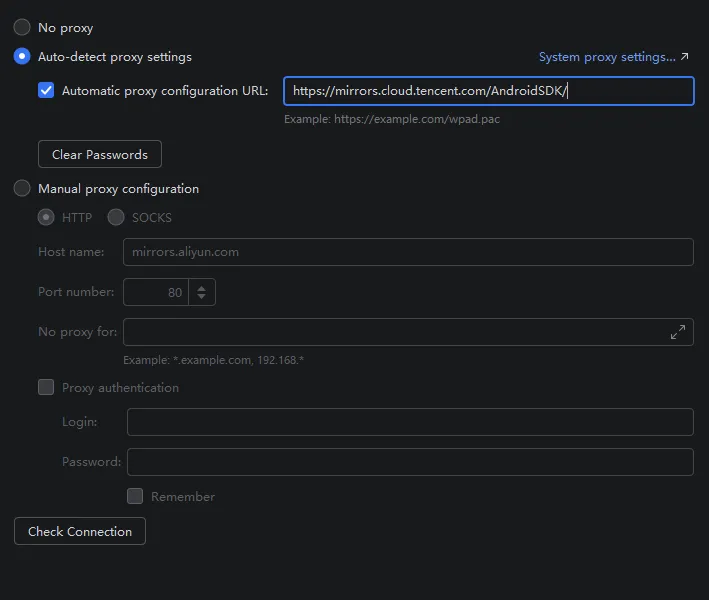Focus the Login input field
The width and height of the screenshot is (709, 600).
click(x=410, y=422)
